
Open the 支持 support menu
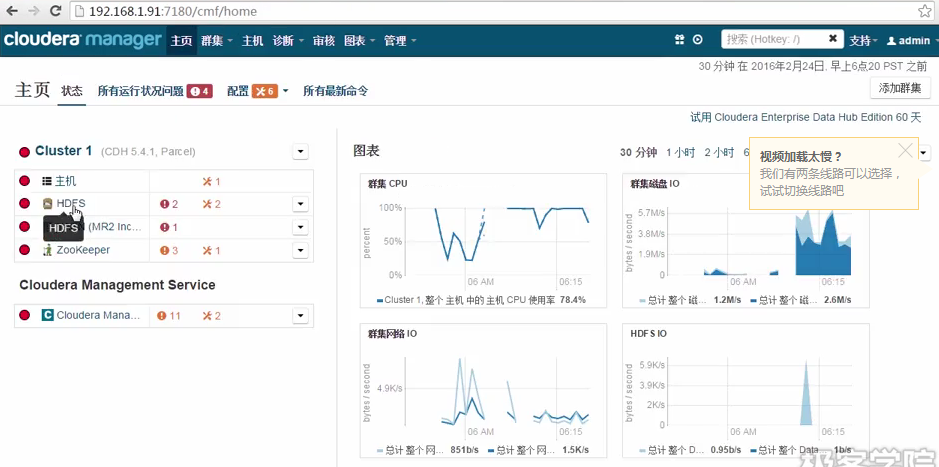pyautogui.click(x=864, y=41)
